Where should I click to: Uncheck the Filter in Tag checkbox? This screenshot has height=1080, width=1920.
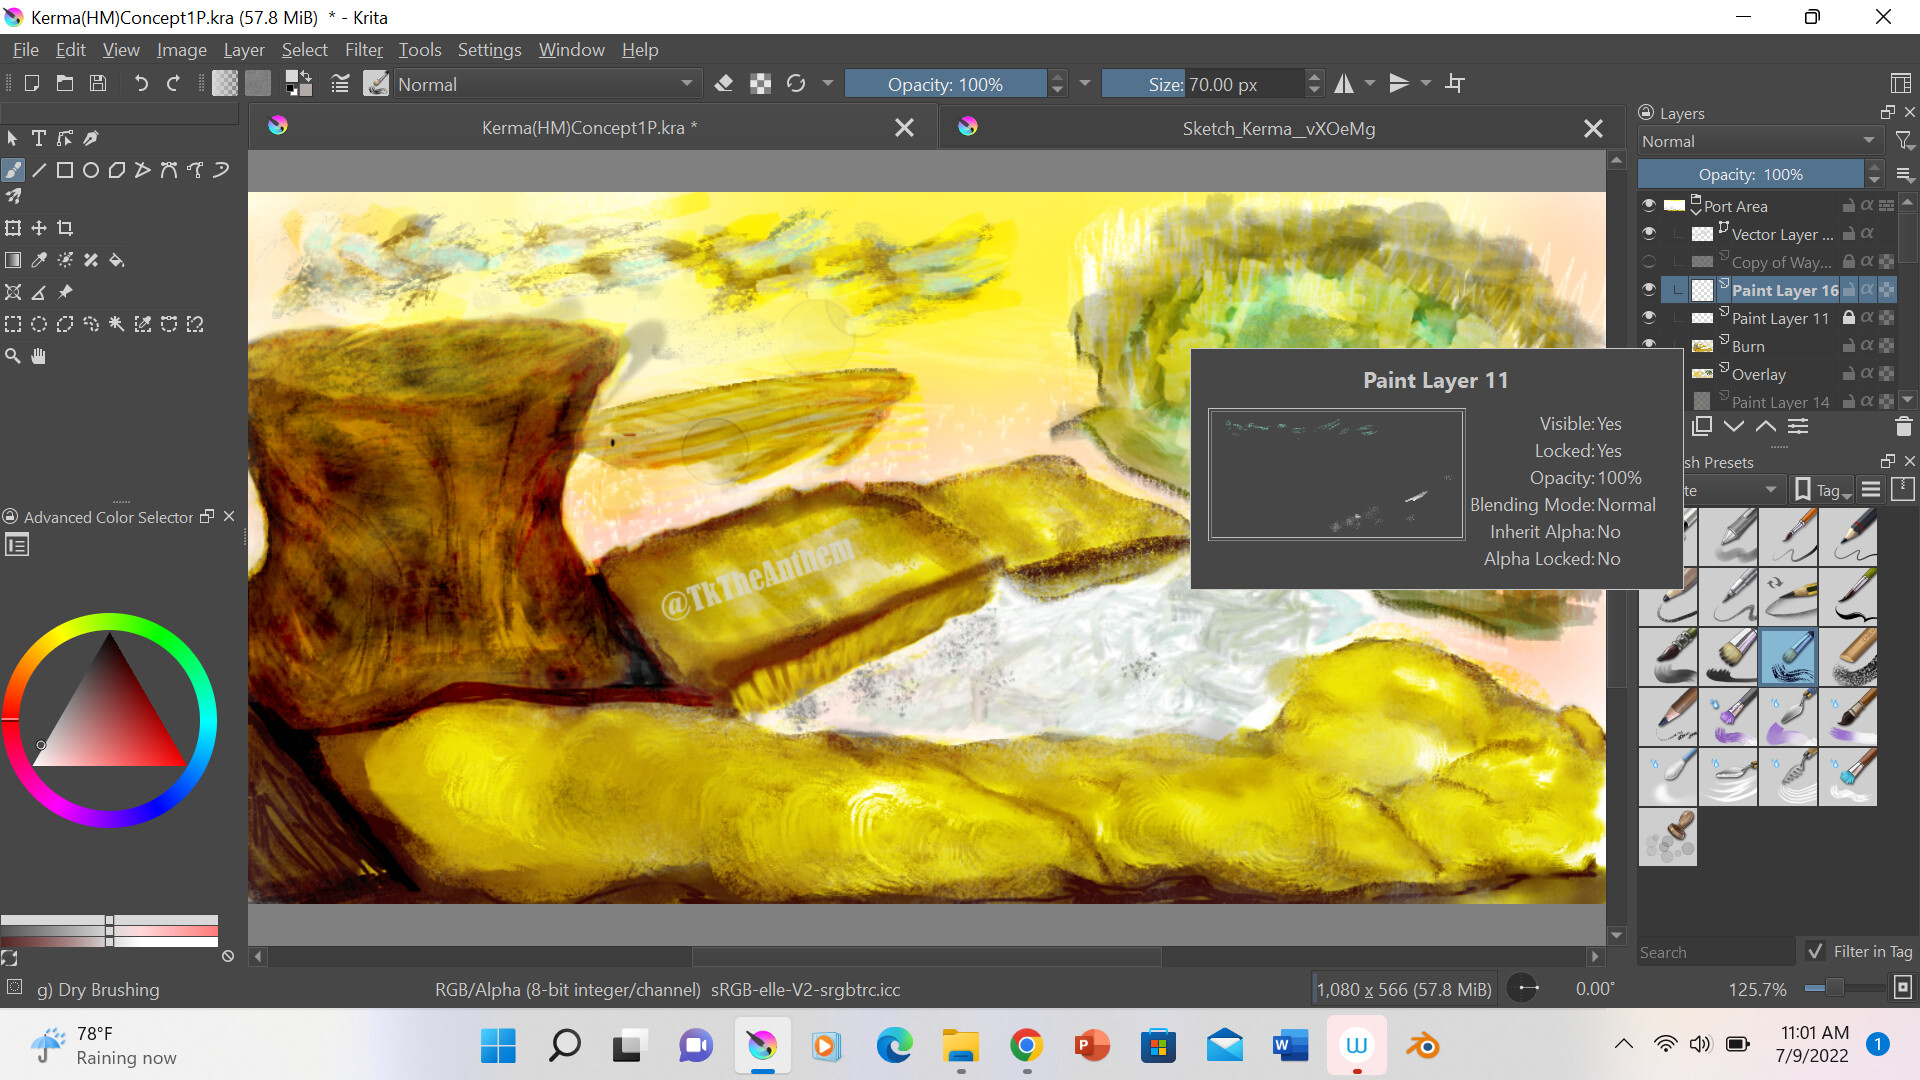(1815, 952)
